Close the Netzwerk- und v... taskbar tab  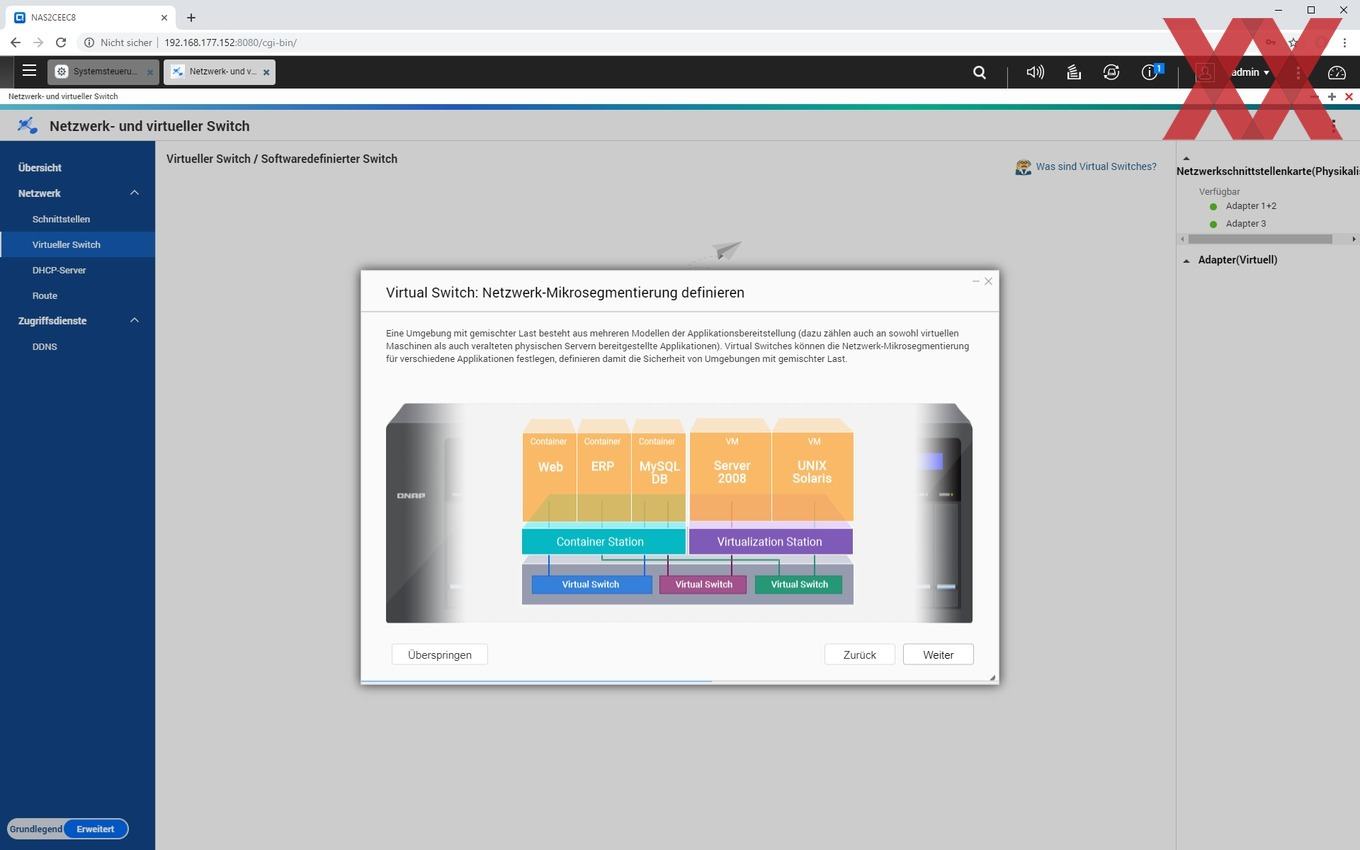pos(266,72)
